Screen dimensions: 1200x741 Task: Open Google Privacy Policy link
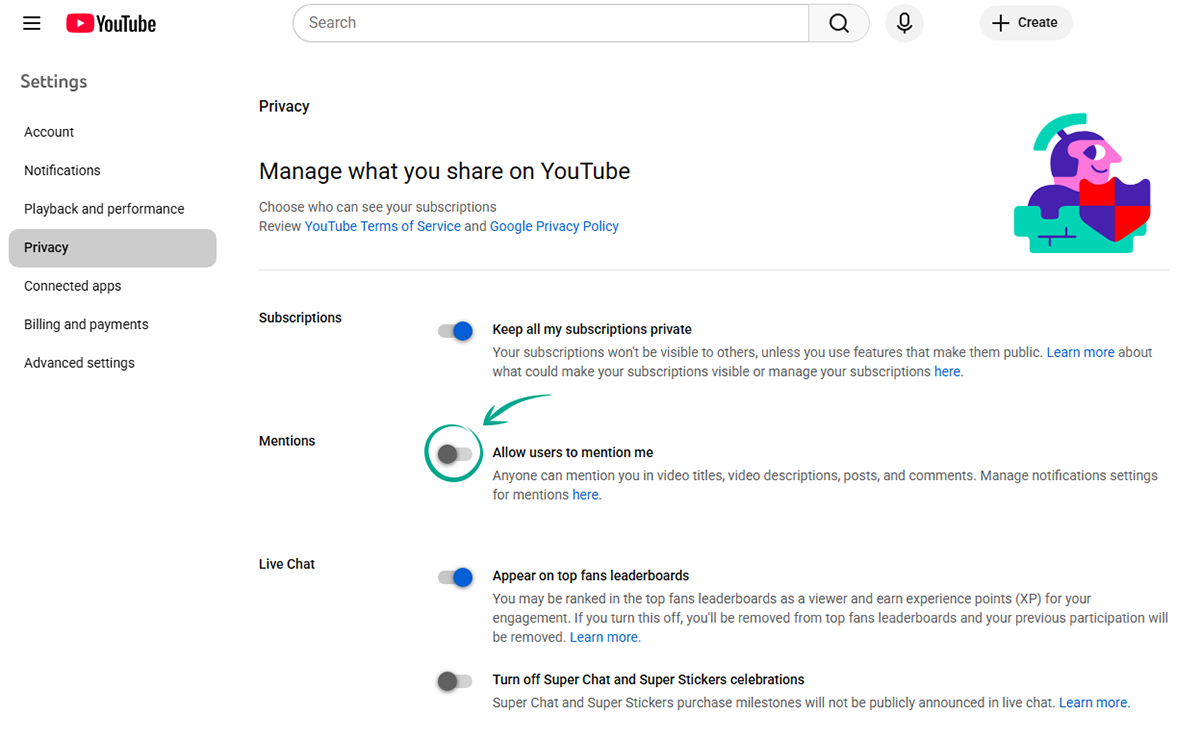pos(554,226)
